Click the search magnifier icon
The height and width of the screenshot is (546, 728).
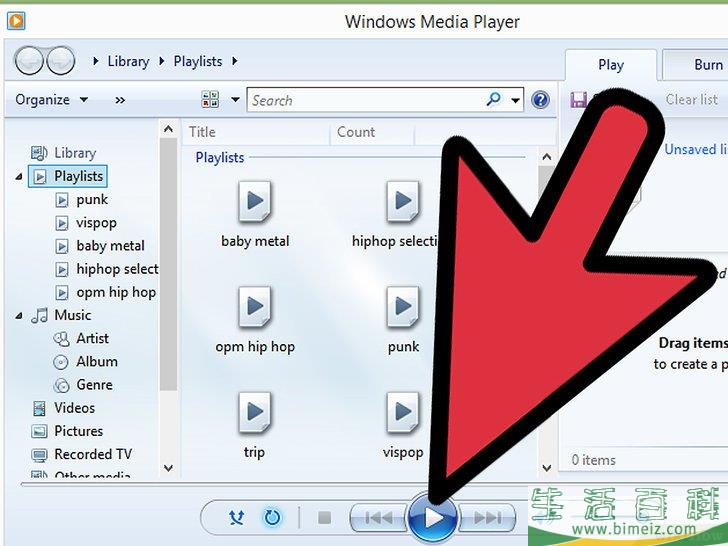coord(493,99)
